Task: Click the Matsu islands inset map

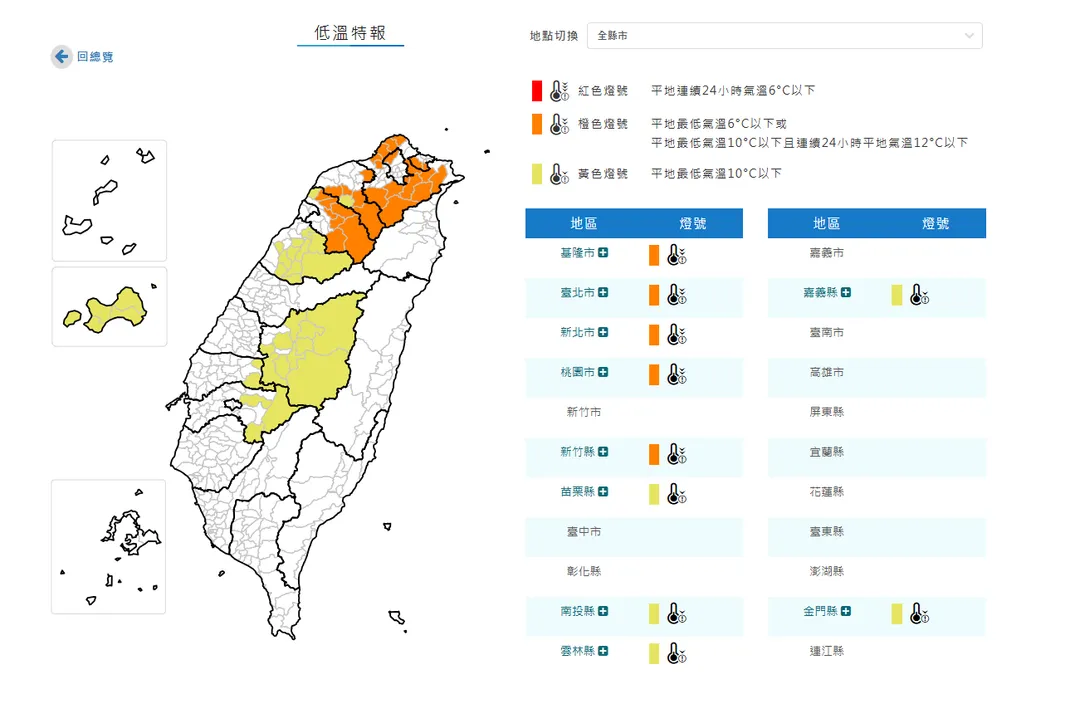Action: [109, 200]
